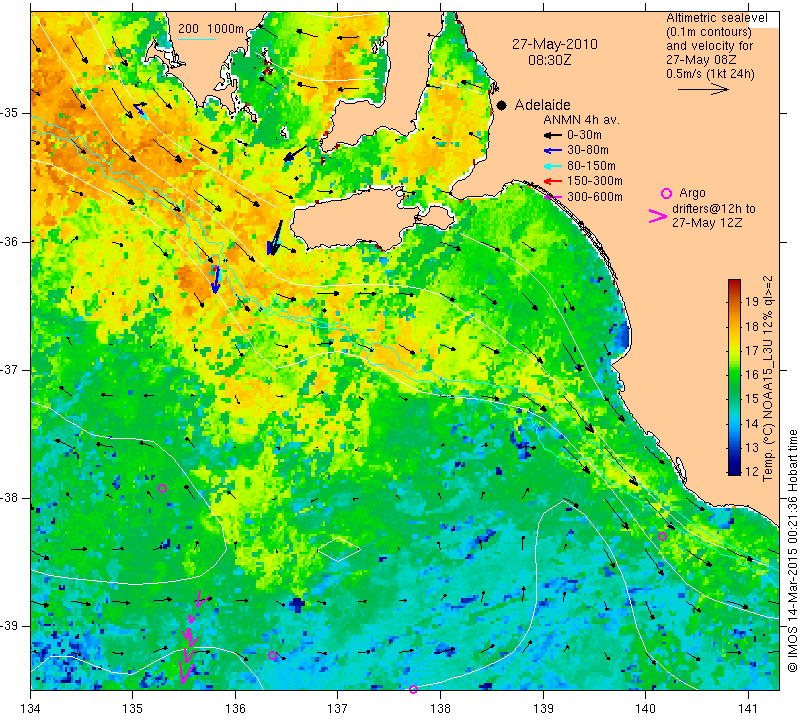Click the 08:30Z time label
The width and height of the screenshot is (800, 720).
(x=549, y=60)
